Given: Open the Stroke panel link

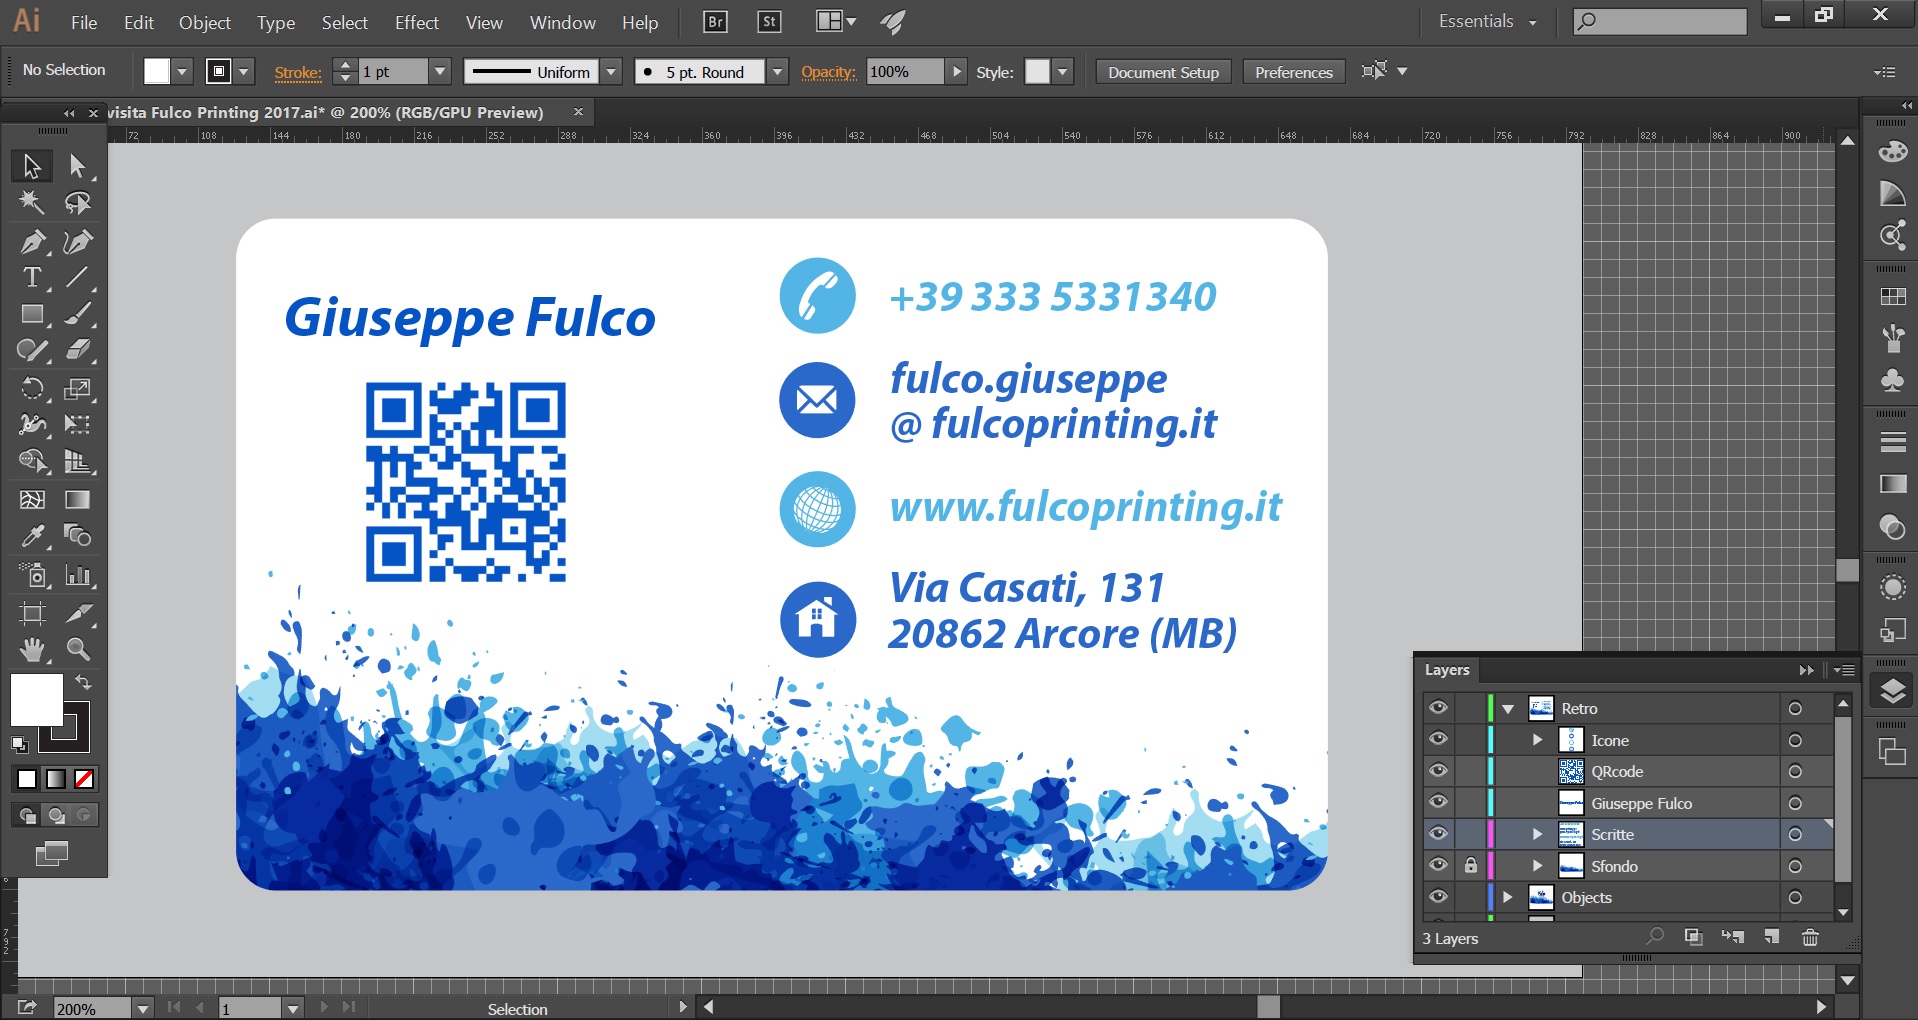Looking at the screenshot, I should (298, 72).
